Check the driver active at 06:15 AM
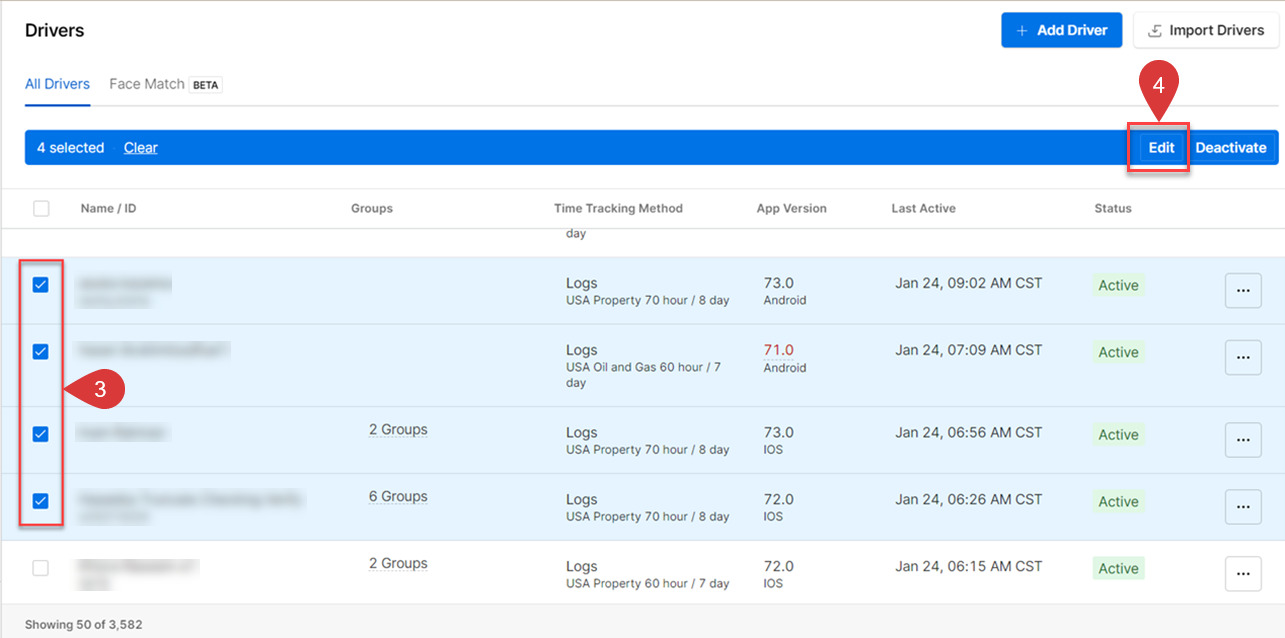Viewport: 1285px width, 638px height. pos(41,568)
